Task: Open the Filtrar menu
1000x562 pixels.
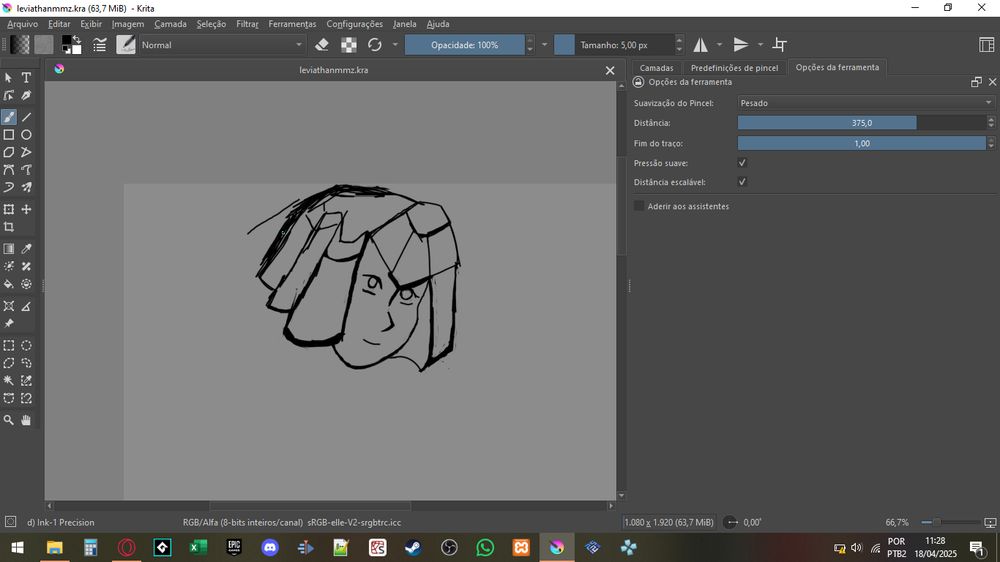Action: point(246,23)
